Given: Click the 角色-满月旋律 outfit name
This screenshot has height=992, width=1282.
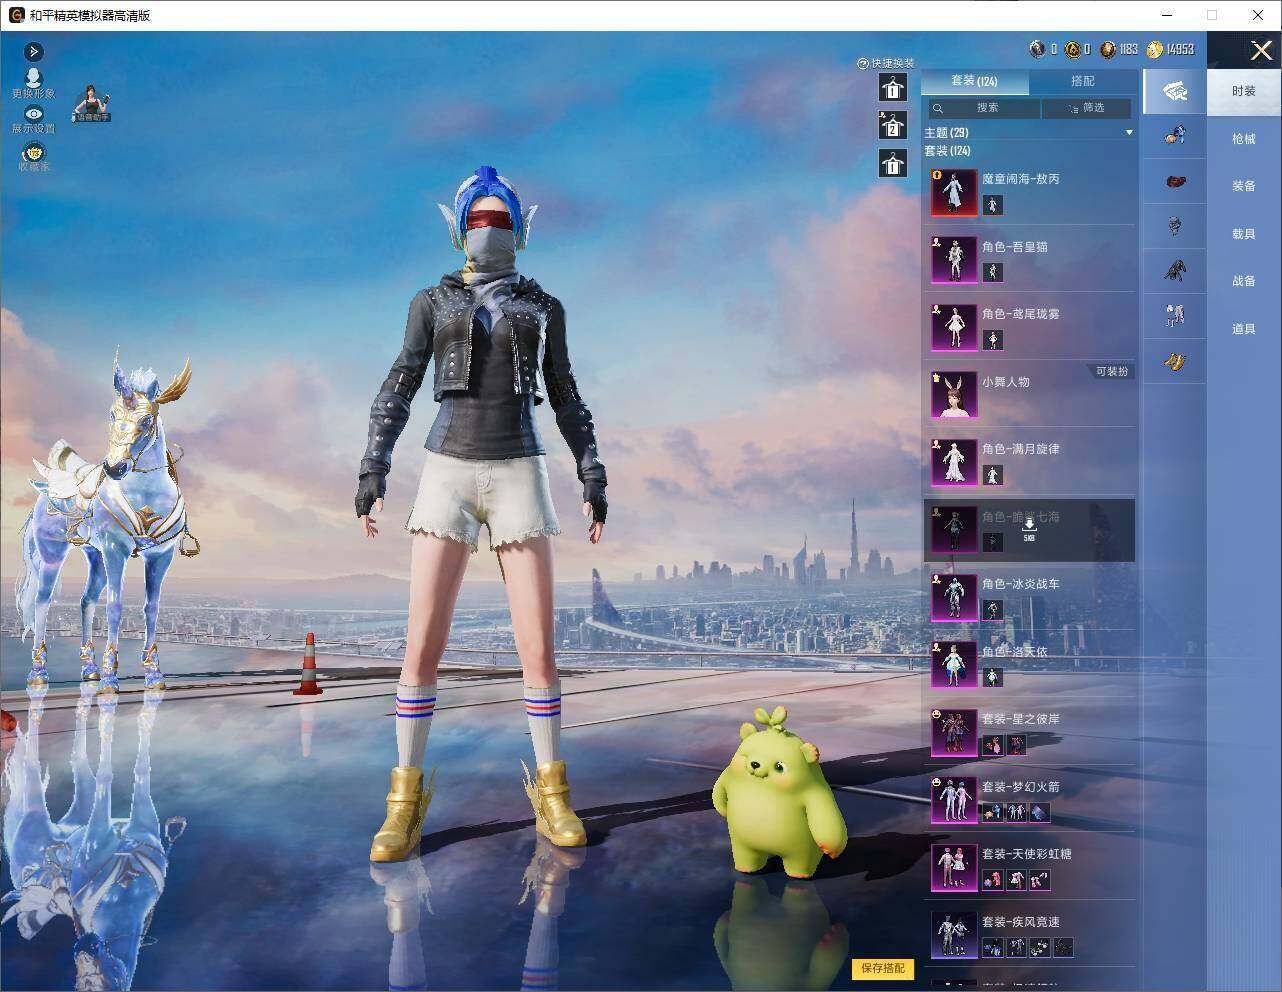Looking at the screenshot, I should [1020, 449].
